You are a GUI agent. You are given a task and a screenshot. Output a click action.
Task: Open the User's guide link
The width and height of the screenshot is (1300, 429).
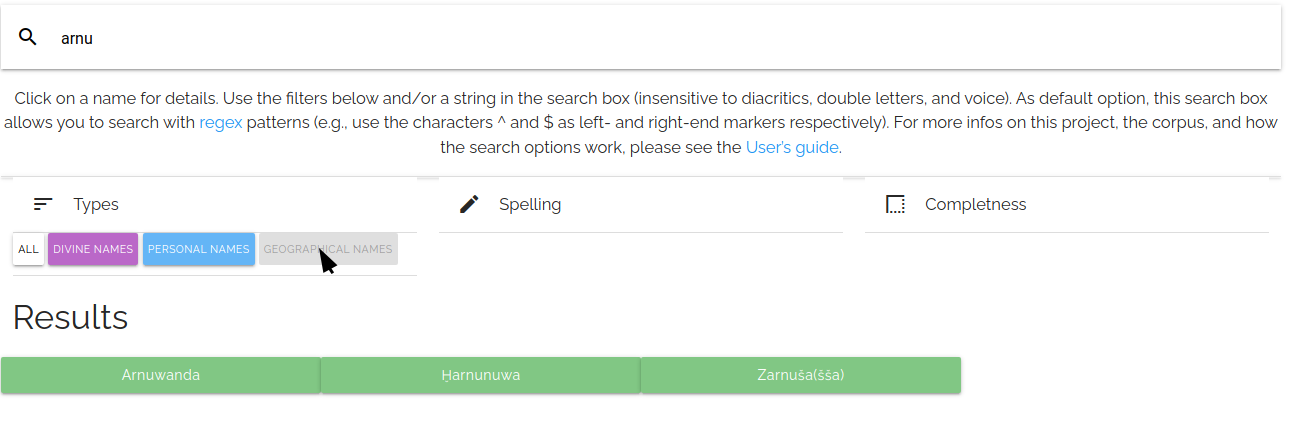[x=792, y=147]
